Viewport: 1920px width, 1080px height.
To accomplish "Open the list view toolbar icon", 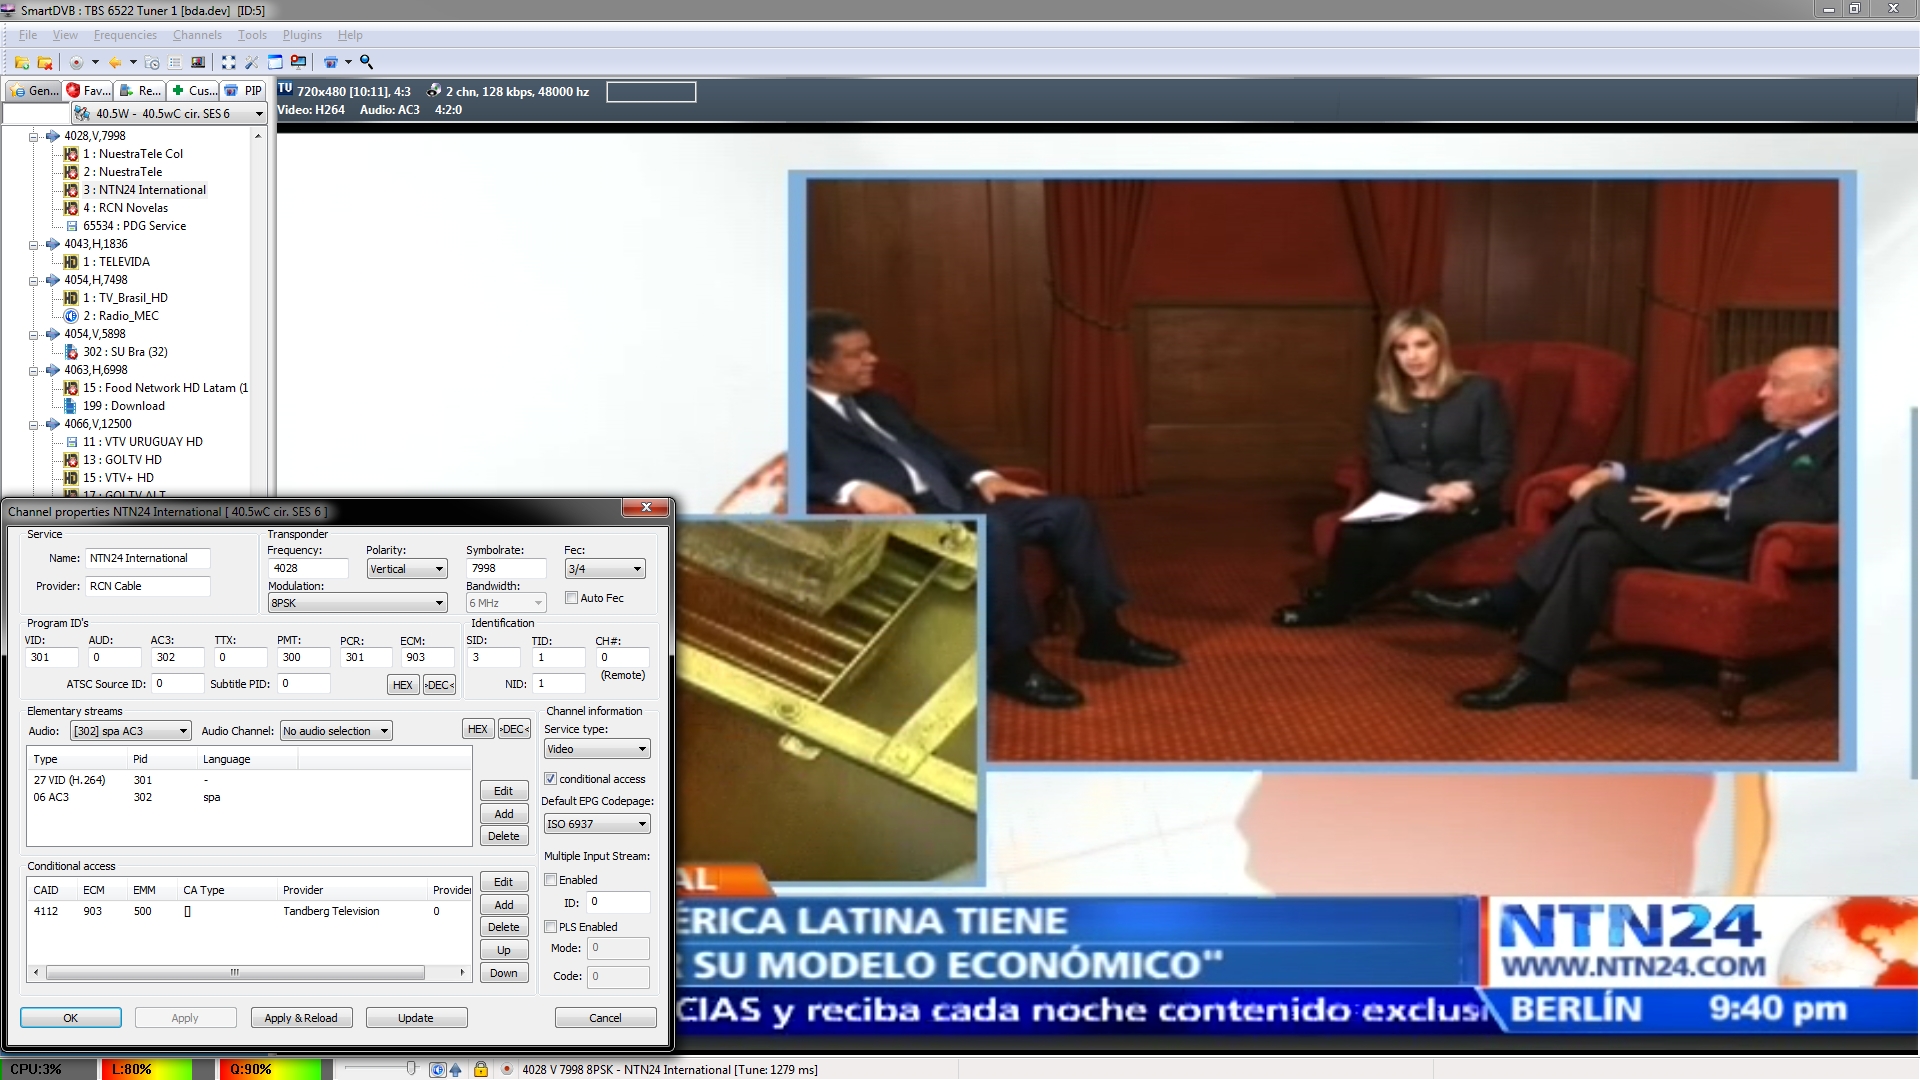I will pyautogui.click(x=175, y=62).
